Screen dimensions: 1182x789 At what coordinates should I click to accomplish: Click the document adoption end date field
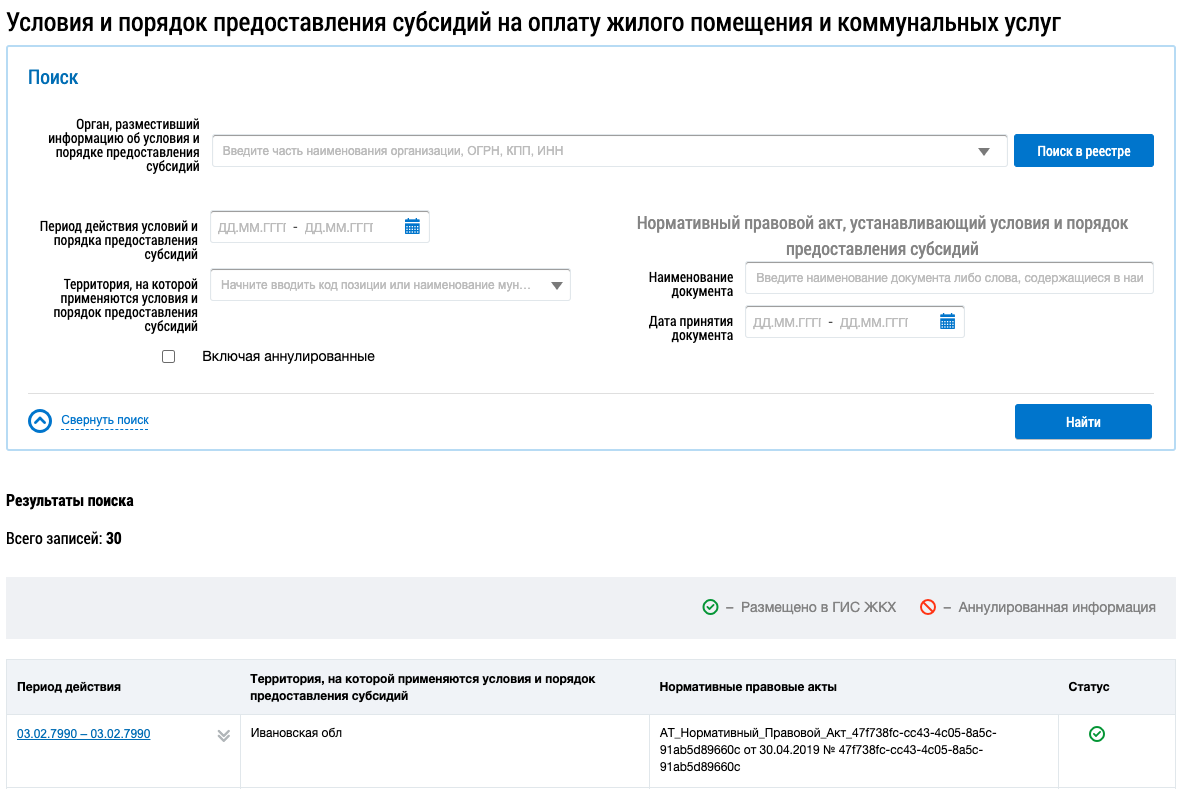click(x=874, y=322)
